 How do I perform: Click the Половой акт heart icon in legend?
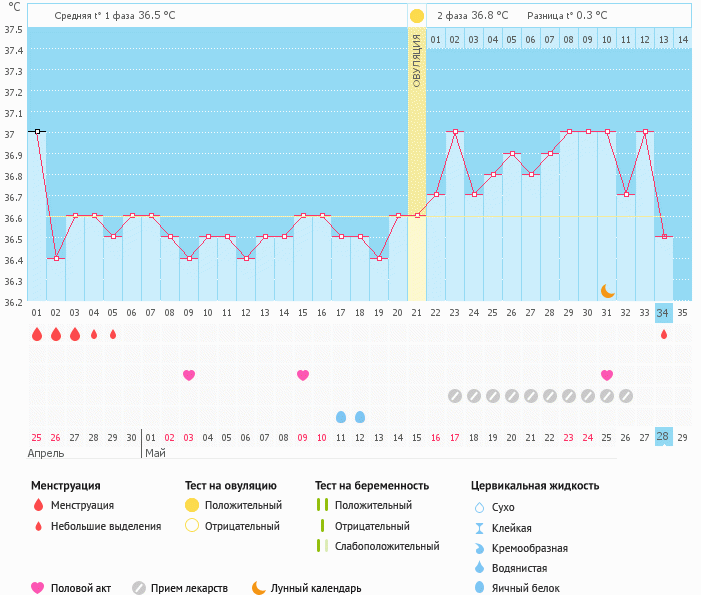(38, 588)
